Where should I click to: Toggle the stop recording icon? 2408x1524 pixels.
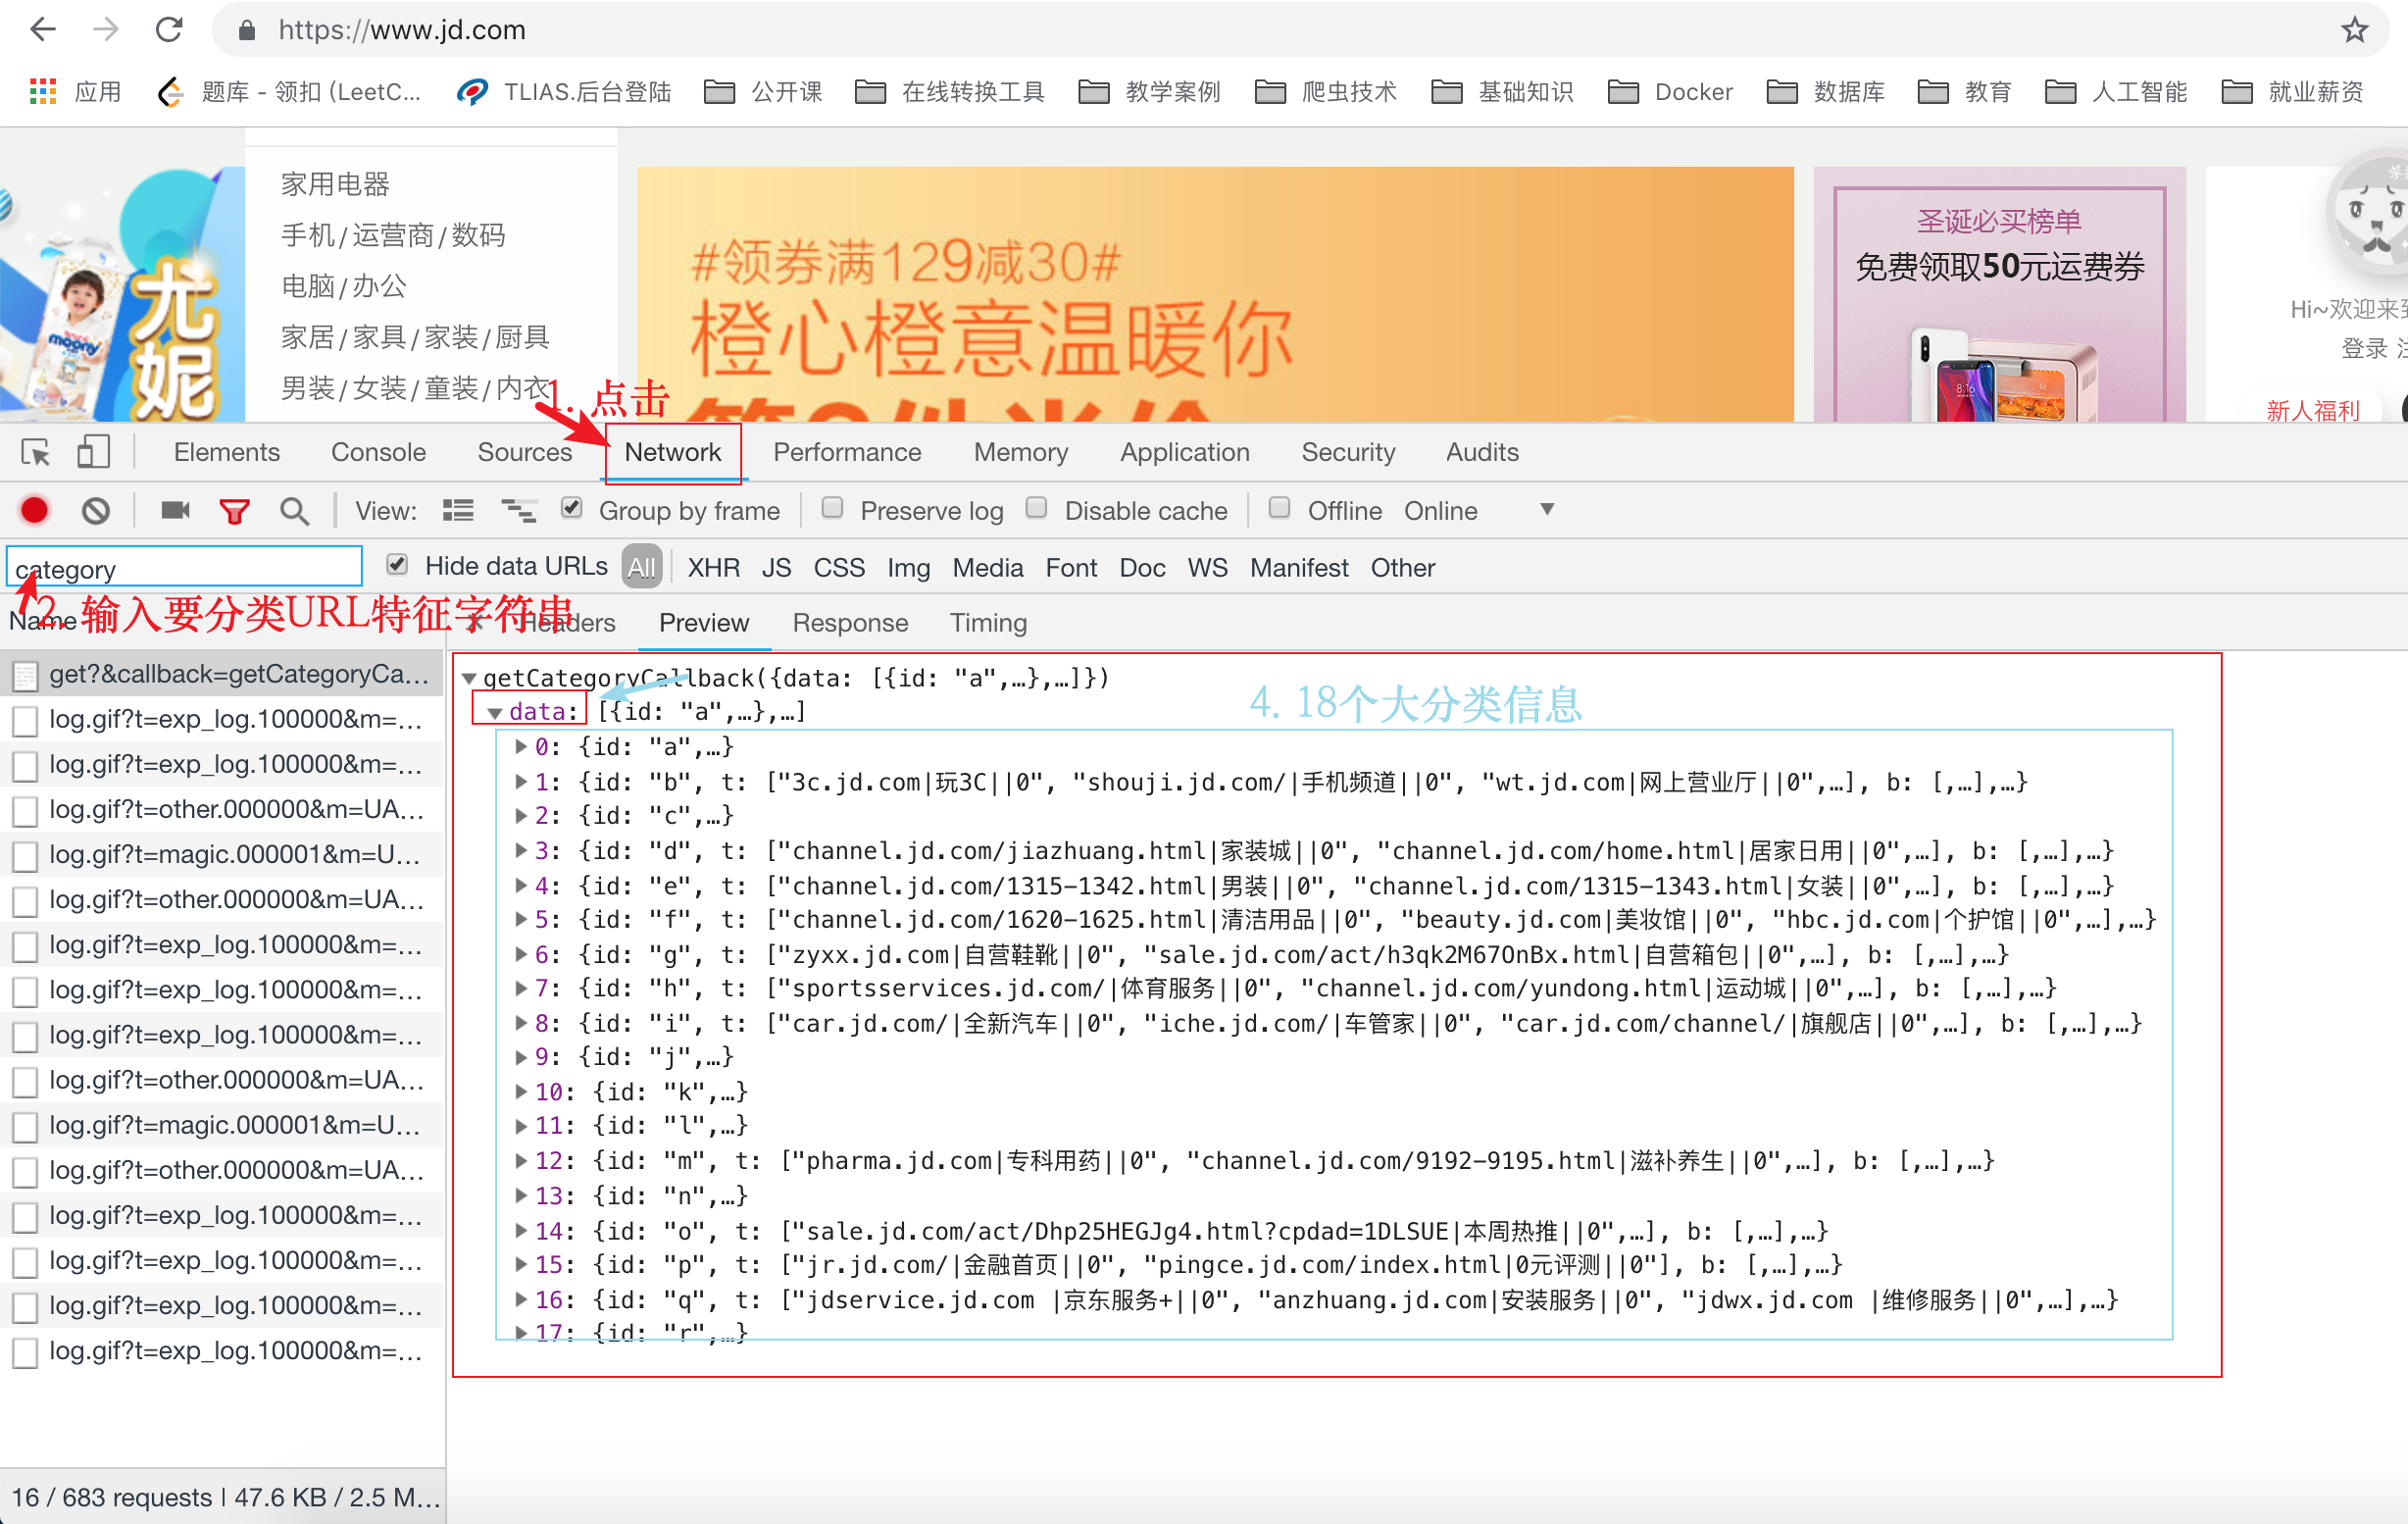coord(35,511)
